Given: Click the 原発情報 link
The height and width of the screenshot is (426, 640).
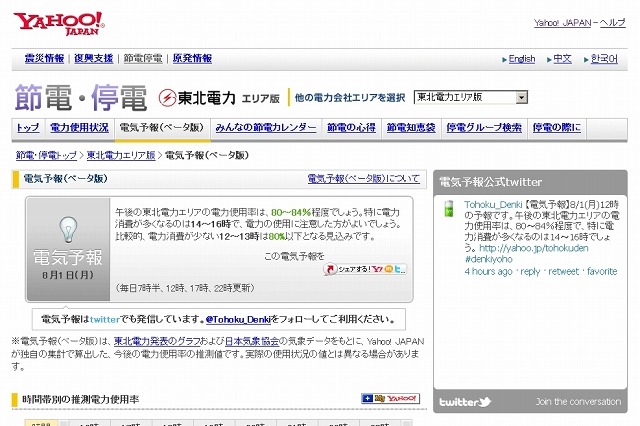Looking at the screenshot, I should 192,58.
